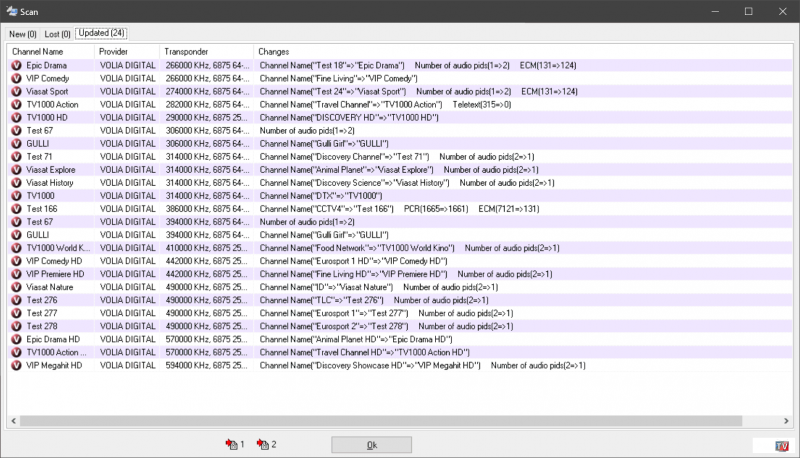Image resolution: width=800 pixels, height=458 pixels.
Task: Click the horizontal scrollbar below the list
Action: coord(400,421)
